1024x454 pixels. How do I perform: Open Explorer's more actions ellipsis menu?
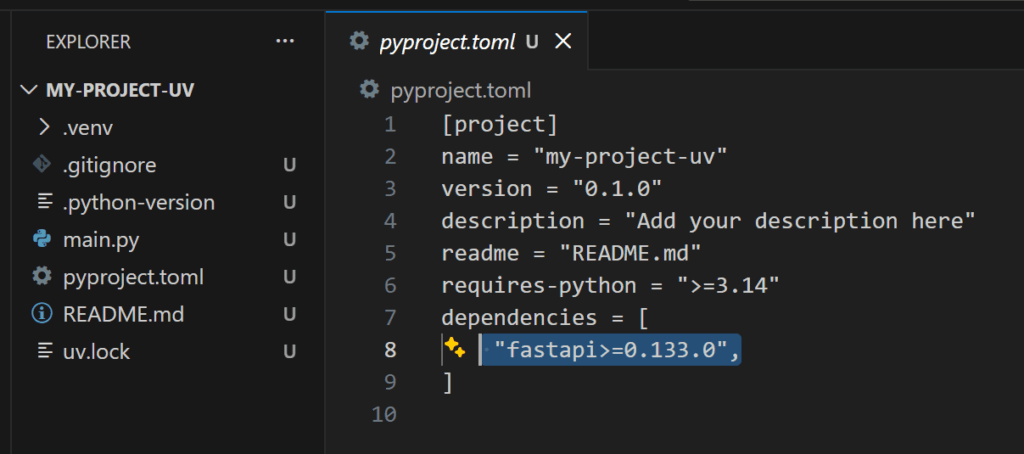click(285, 41)
